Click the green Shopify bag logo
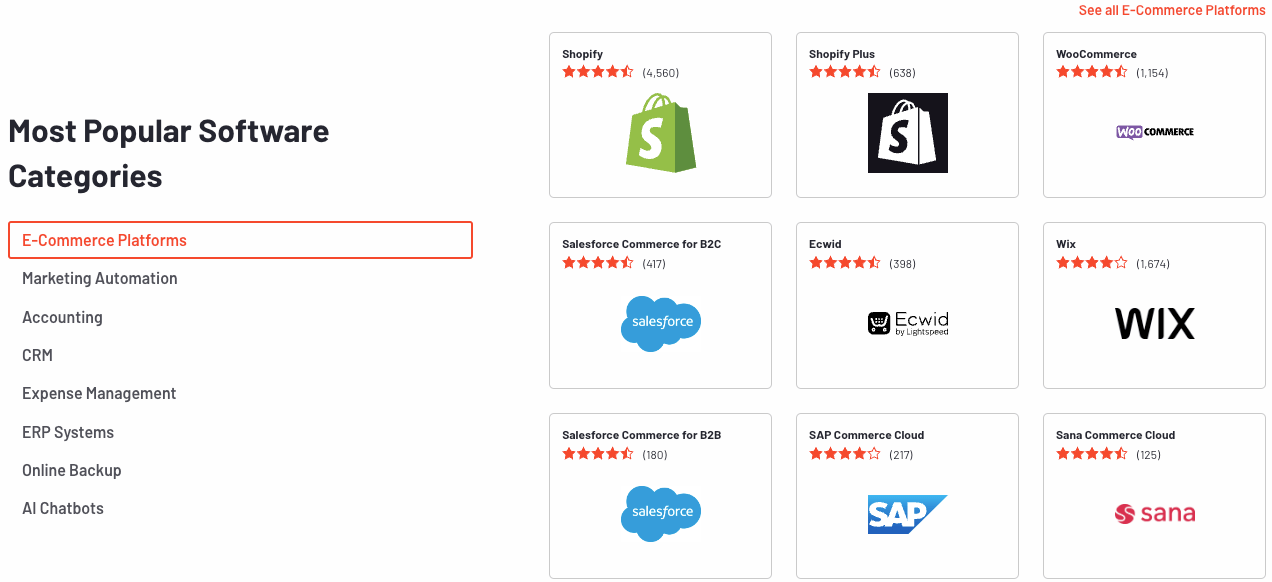Viewport: 1272px width, 582px height. pos(661,133)
